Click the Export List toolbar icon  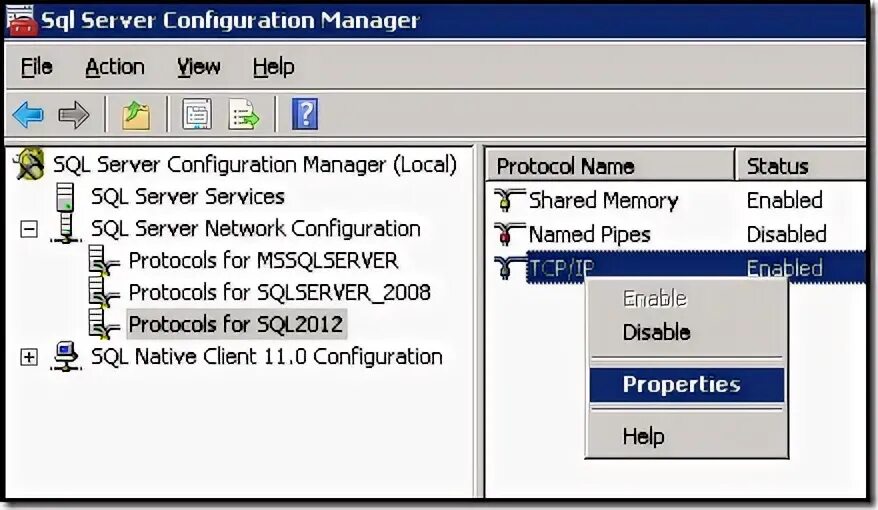244,115
